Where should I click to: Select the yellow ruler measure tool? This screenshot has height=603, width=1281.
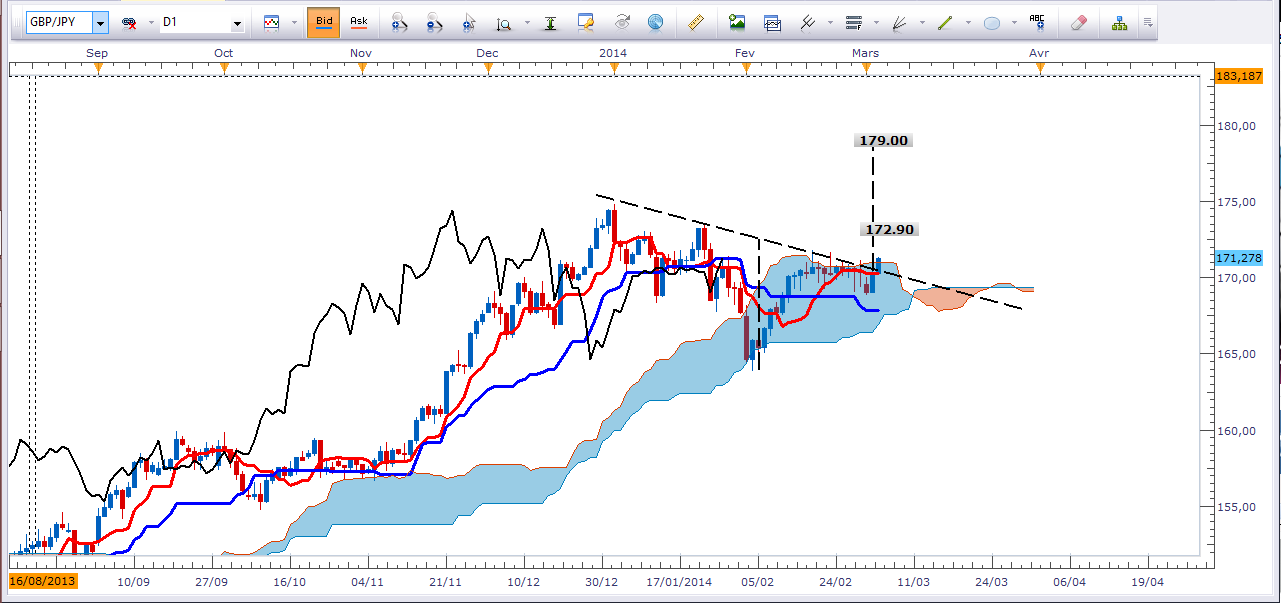[697, 22]
